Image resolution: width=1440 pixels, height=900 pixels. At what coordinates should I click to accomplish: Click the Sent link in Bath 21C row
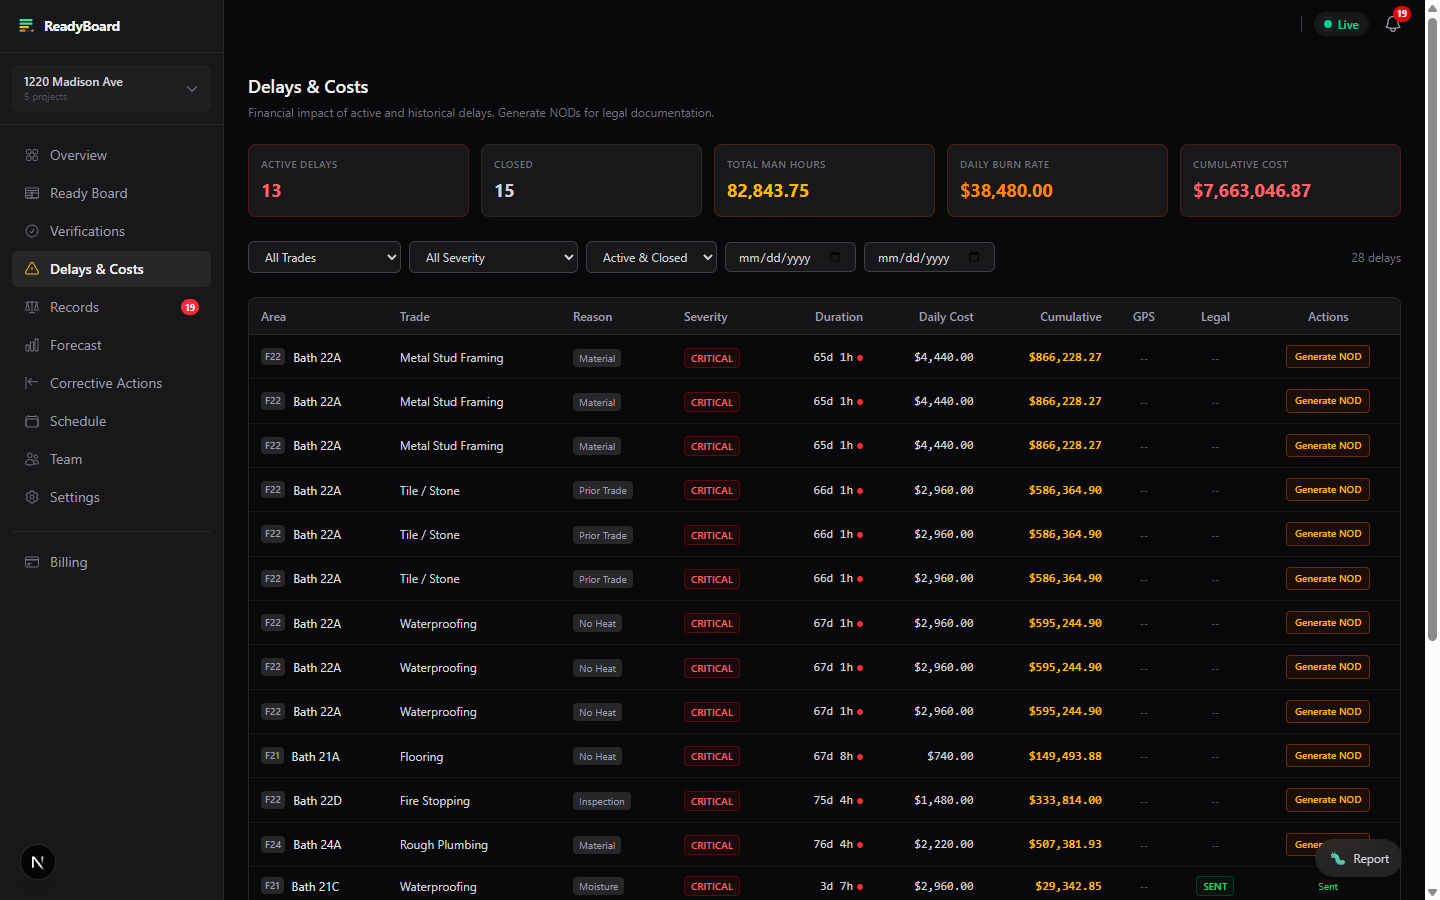pos(1327,887)
